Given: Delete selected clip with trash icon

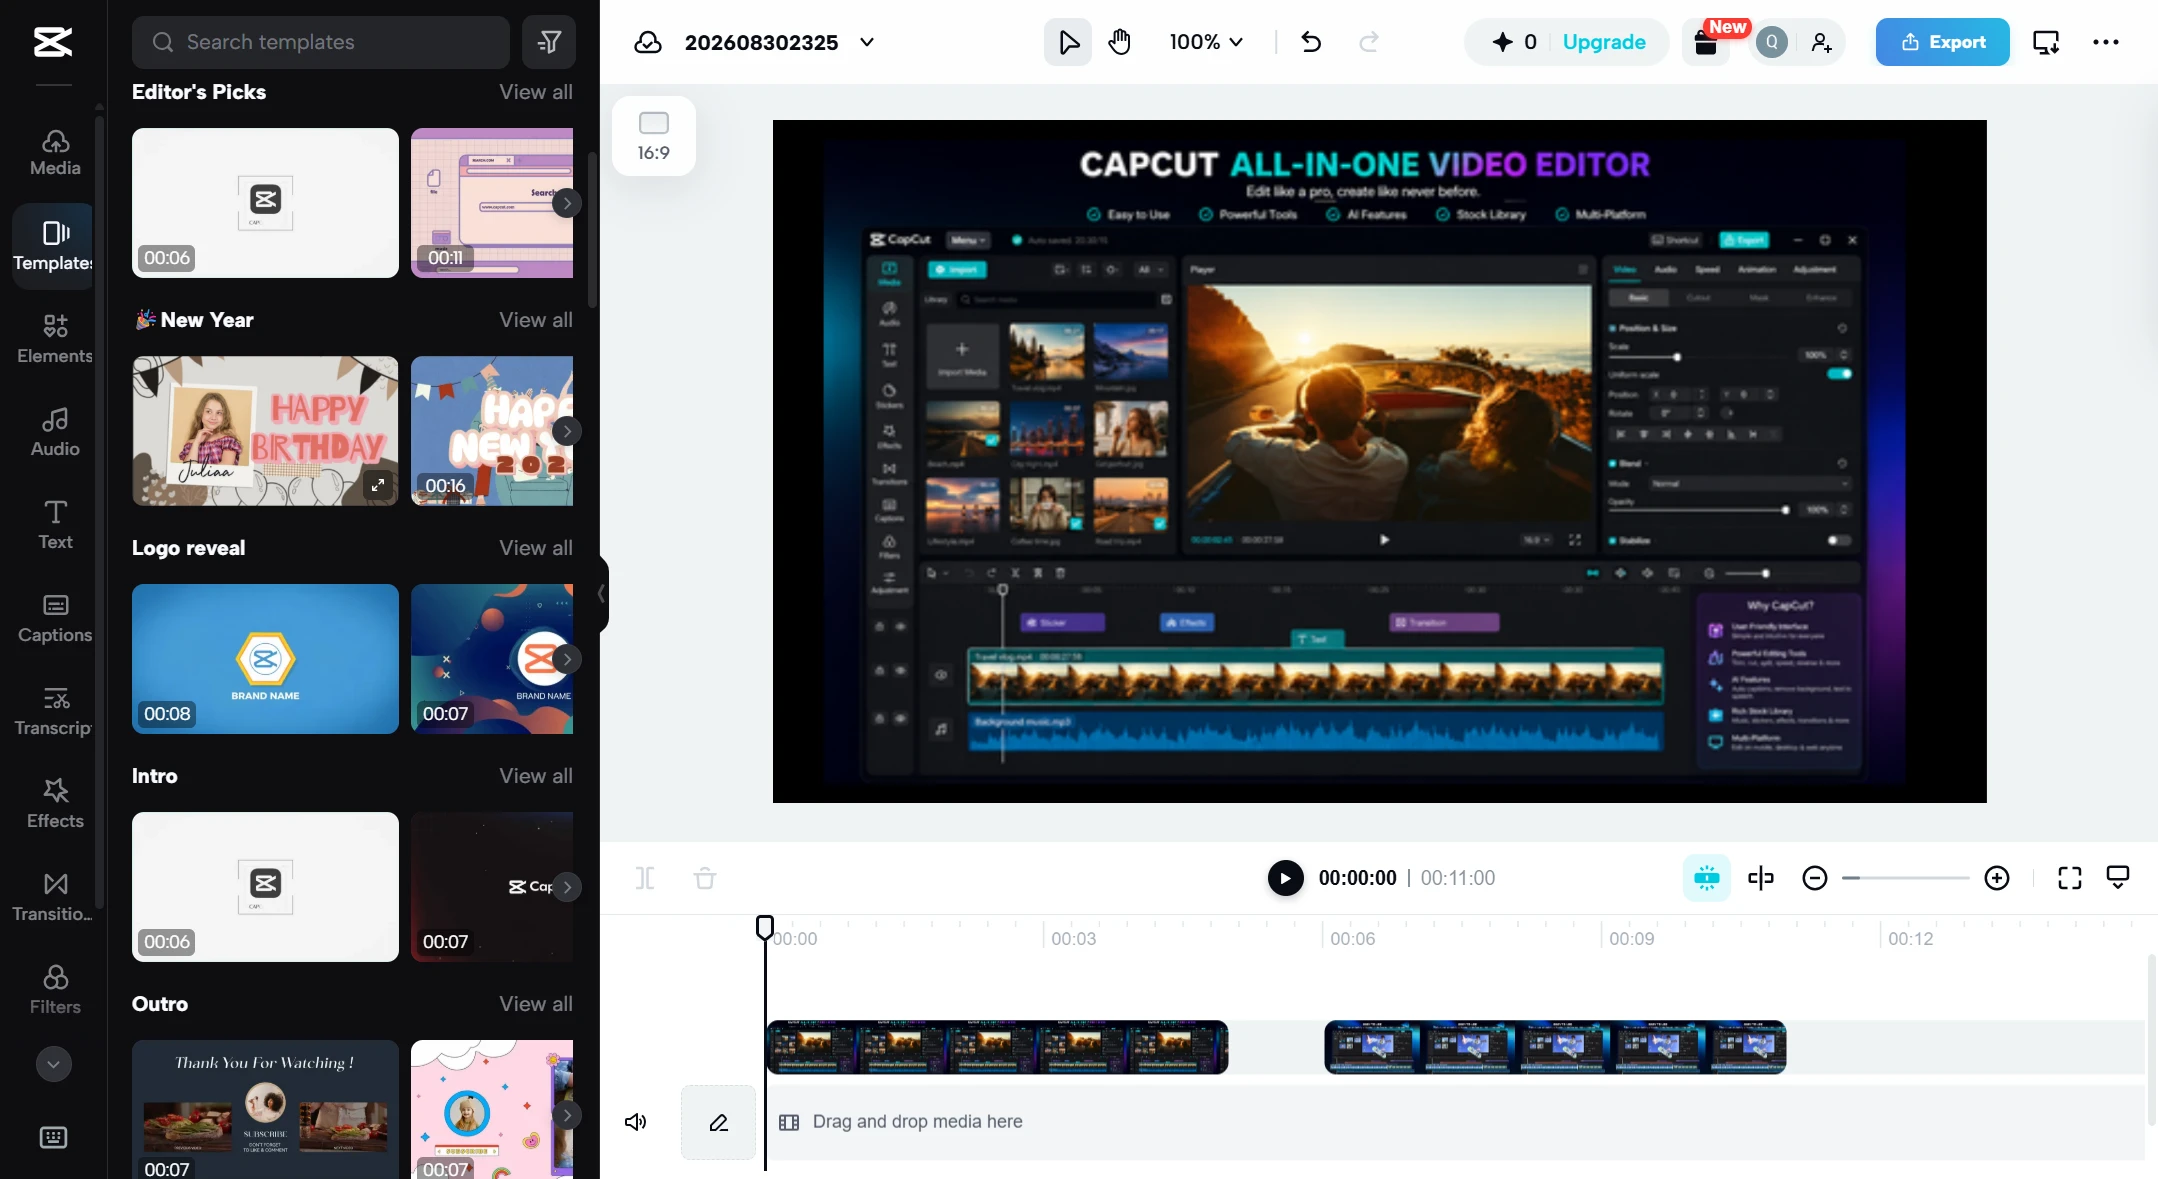Looking at the screenshot, I should (x=705, y=878).
